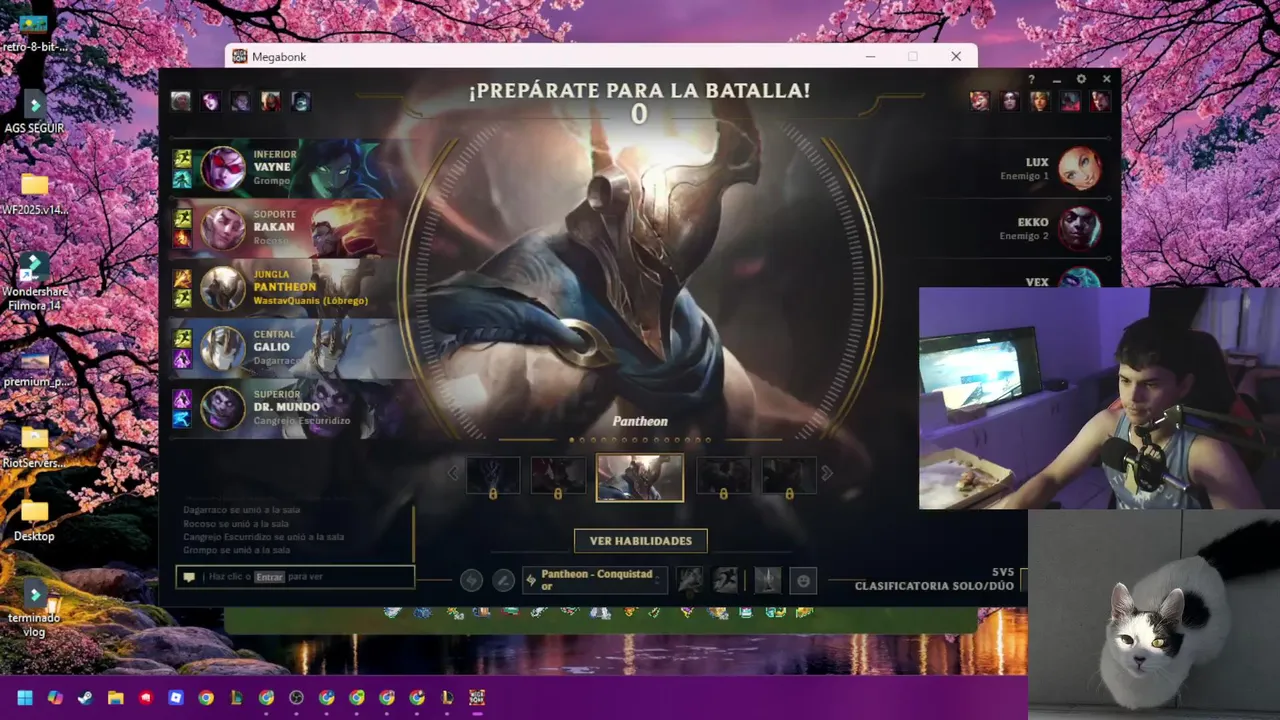Click Vayne's champion portrait in team list
This screenshot has height=720, width=1280.
(222, 168)
